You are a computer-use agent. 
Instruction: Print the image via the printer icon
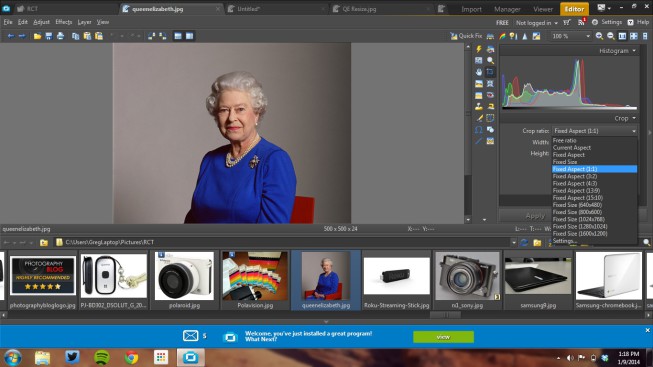(60, 36)
